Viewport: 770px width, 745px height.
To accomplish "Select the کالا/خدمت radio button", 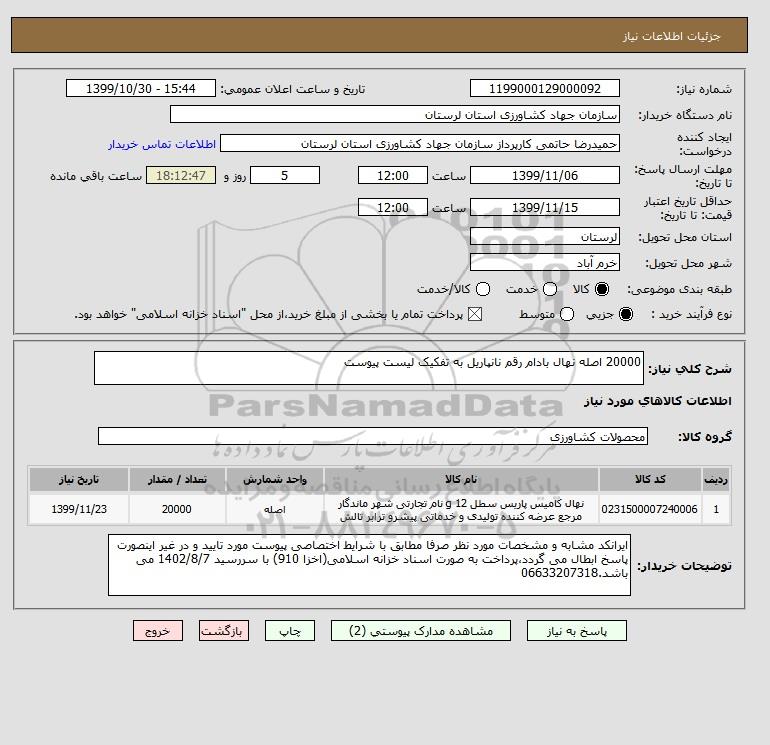I will coord(483,290).
